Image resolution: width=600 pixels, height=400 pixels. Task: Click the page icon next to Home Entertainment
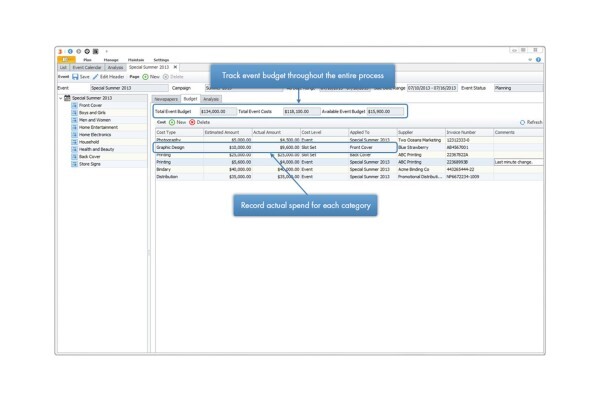(x=75, y=127)
